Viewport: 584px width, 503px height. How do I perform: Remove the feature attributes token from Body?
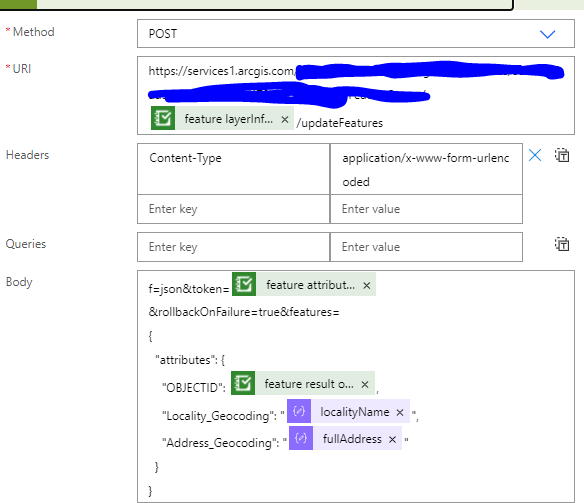tap(366, 286)
